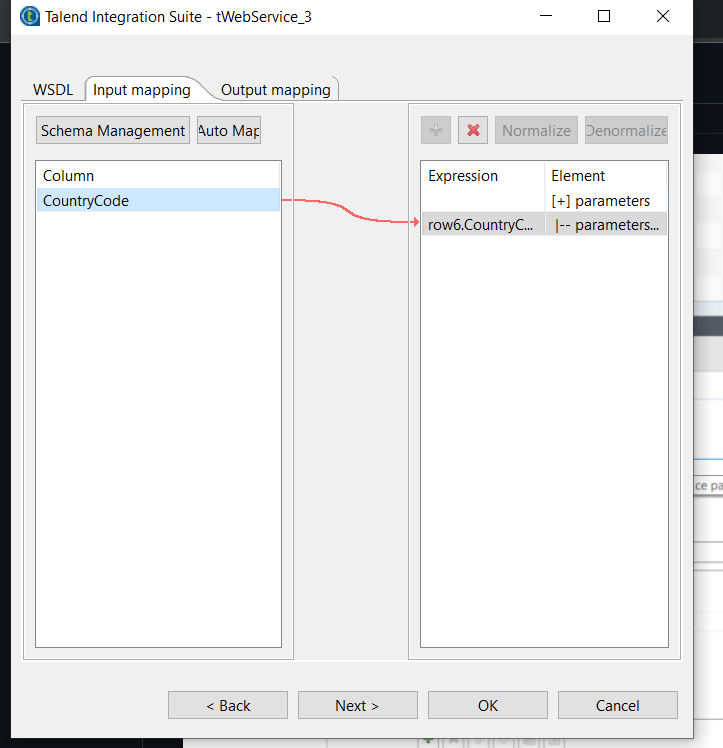Click the Element column header
Image resolution: width=723 pixels, height=748 pixels.
coord(606,176)
